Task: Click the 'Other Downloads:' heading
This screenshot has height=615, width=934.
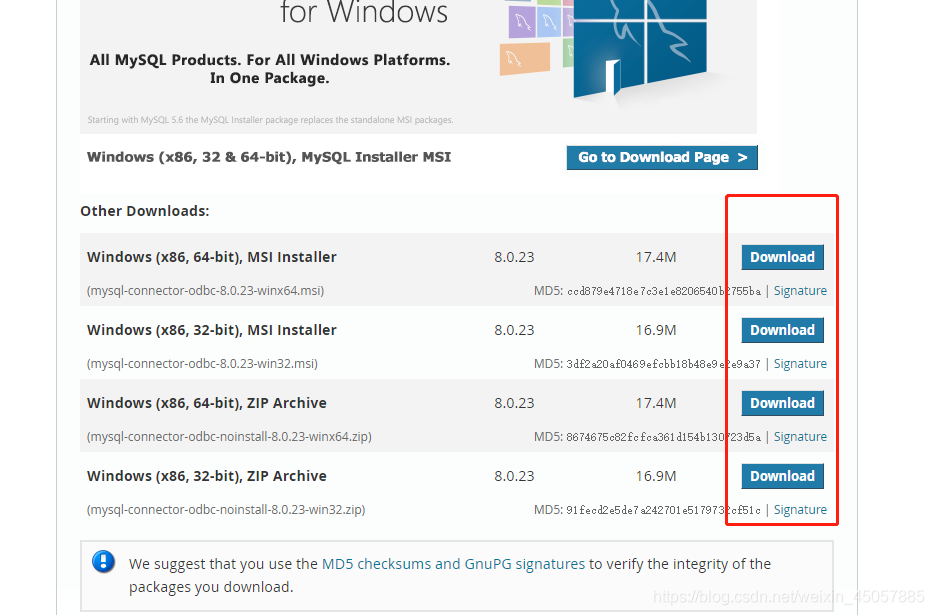Action: tap(145, 211)
